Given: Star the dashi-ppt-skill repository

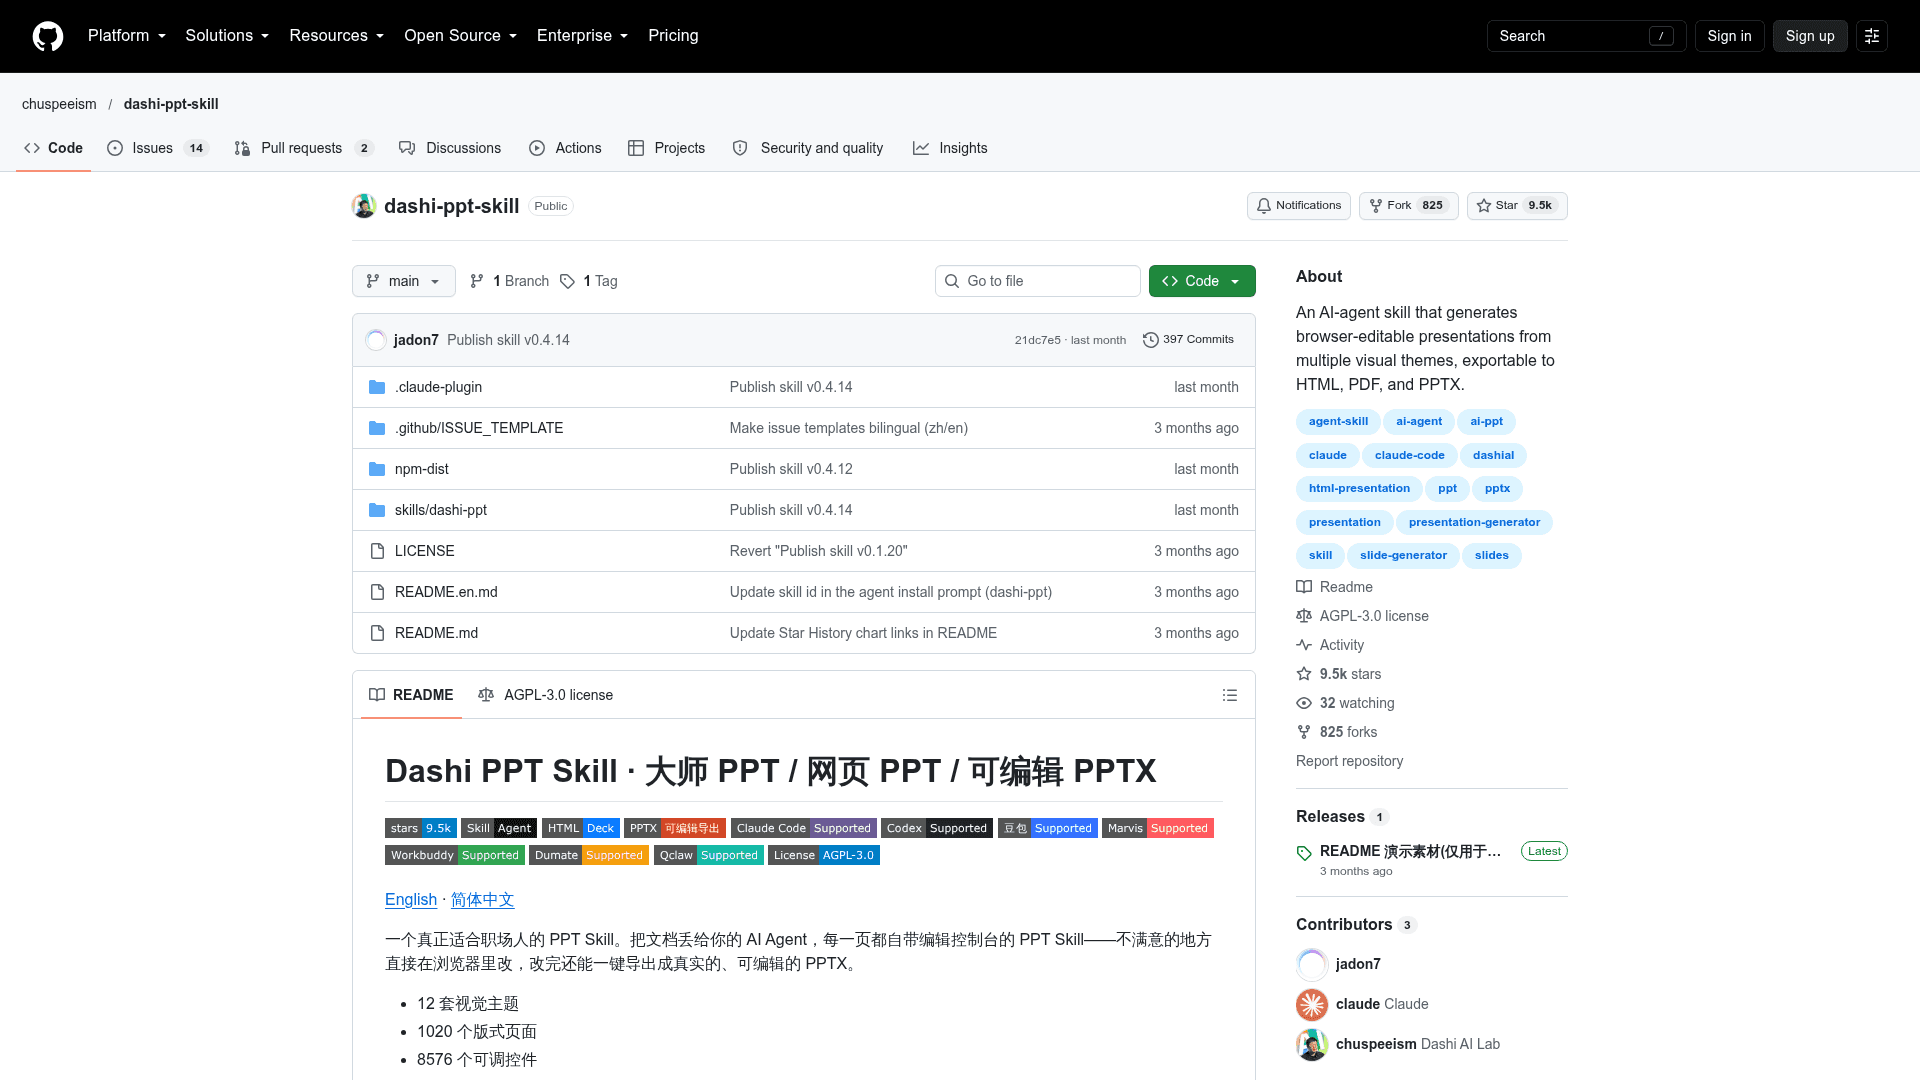Looking at the screenshot, I should (1516, 206).
